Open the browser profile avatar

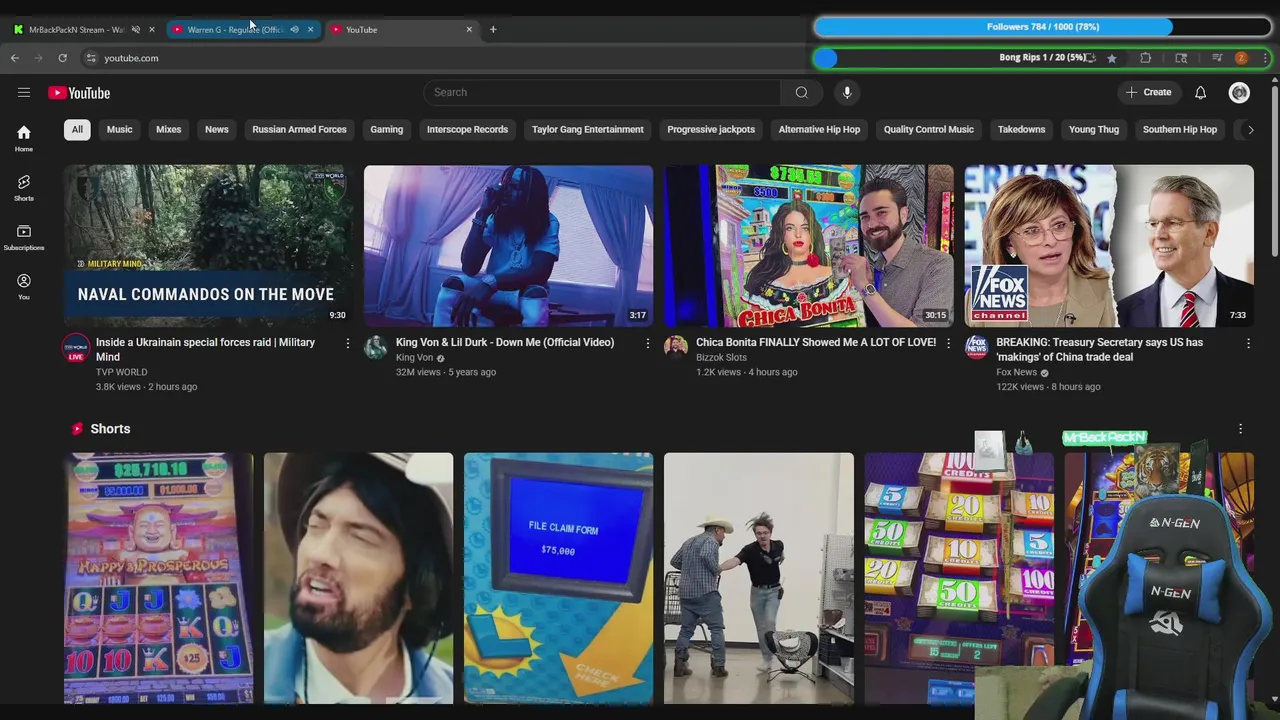point(1241,58)
